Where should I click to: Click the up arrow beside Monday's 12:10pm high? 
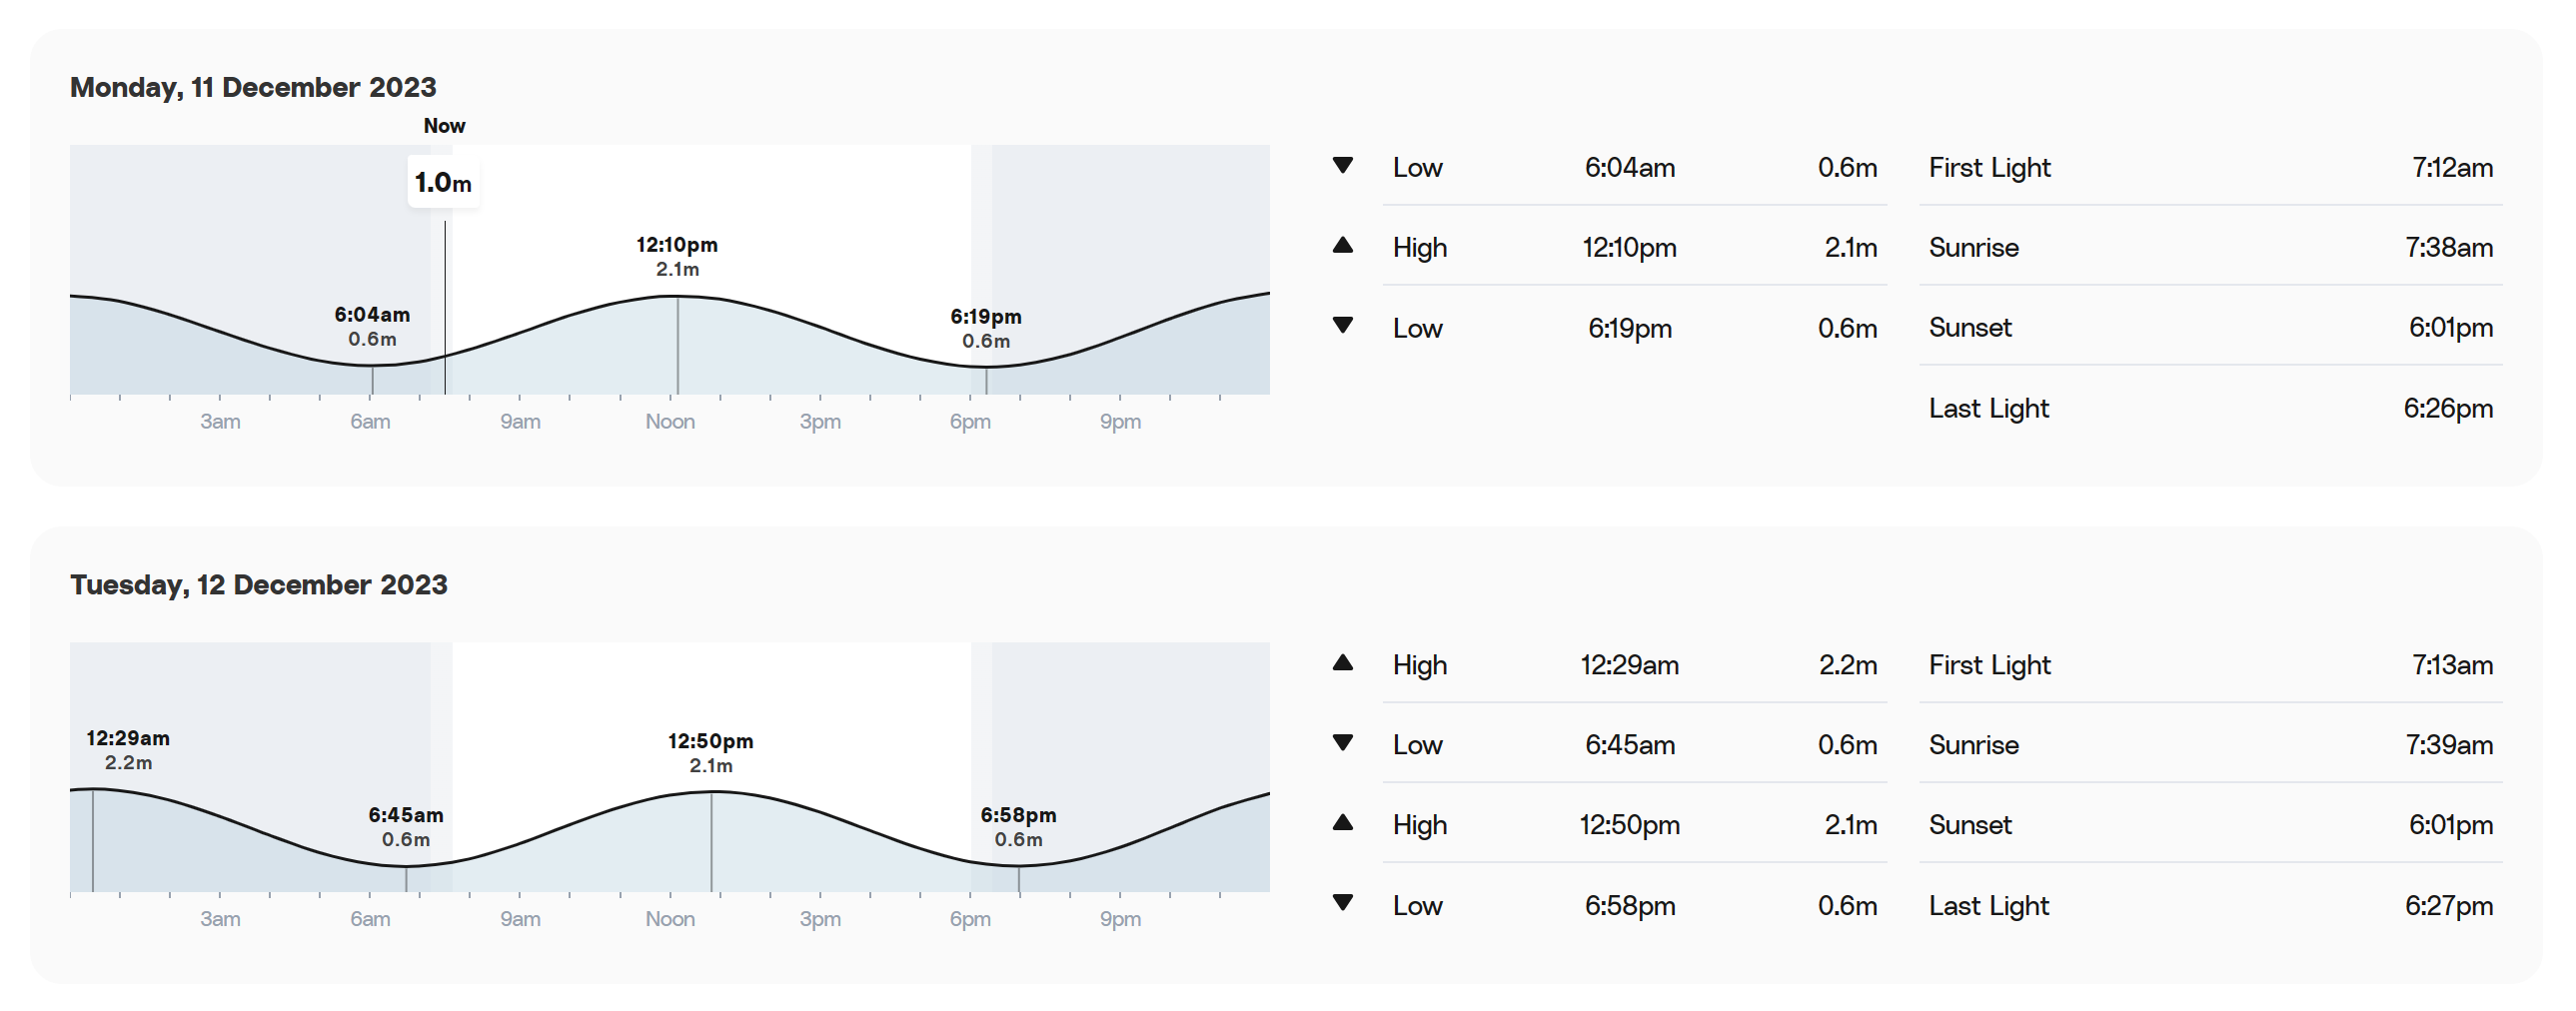1342,245
